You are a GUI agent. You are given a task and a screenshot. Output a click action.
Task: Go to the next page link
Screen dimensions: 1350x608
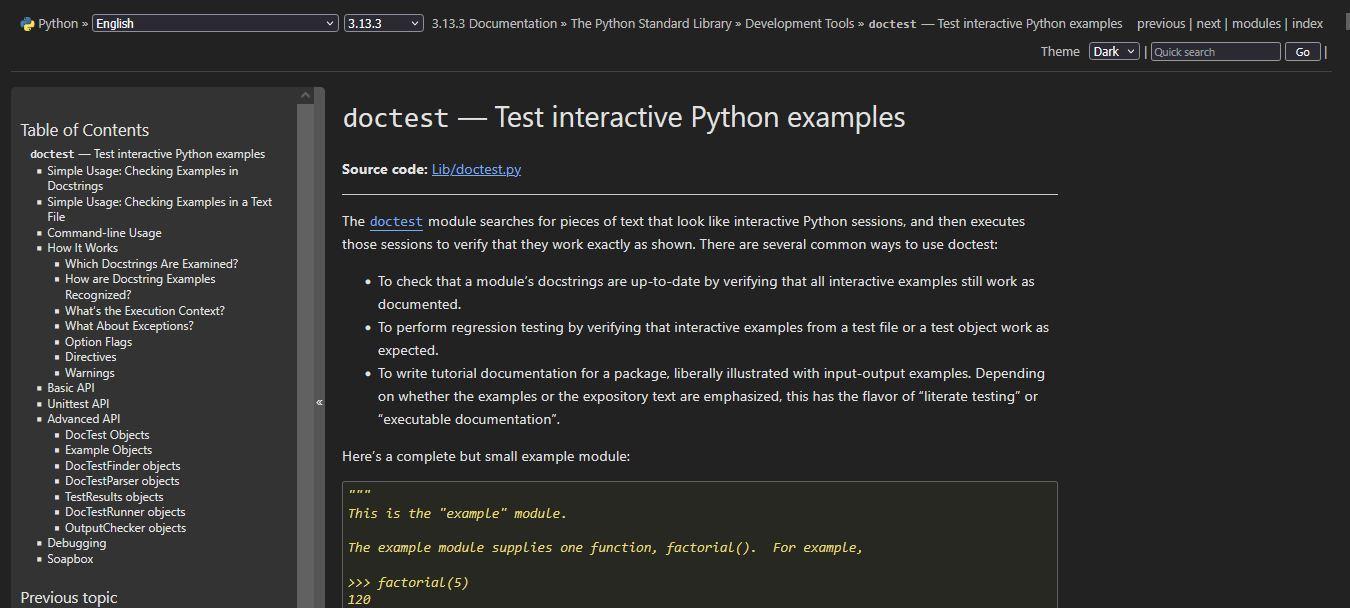(1209, 23)
